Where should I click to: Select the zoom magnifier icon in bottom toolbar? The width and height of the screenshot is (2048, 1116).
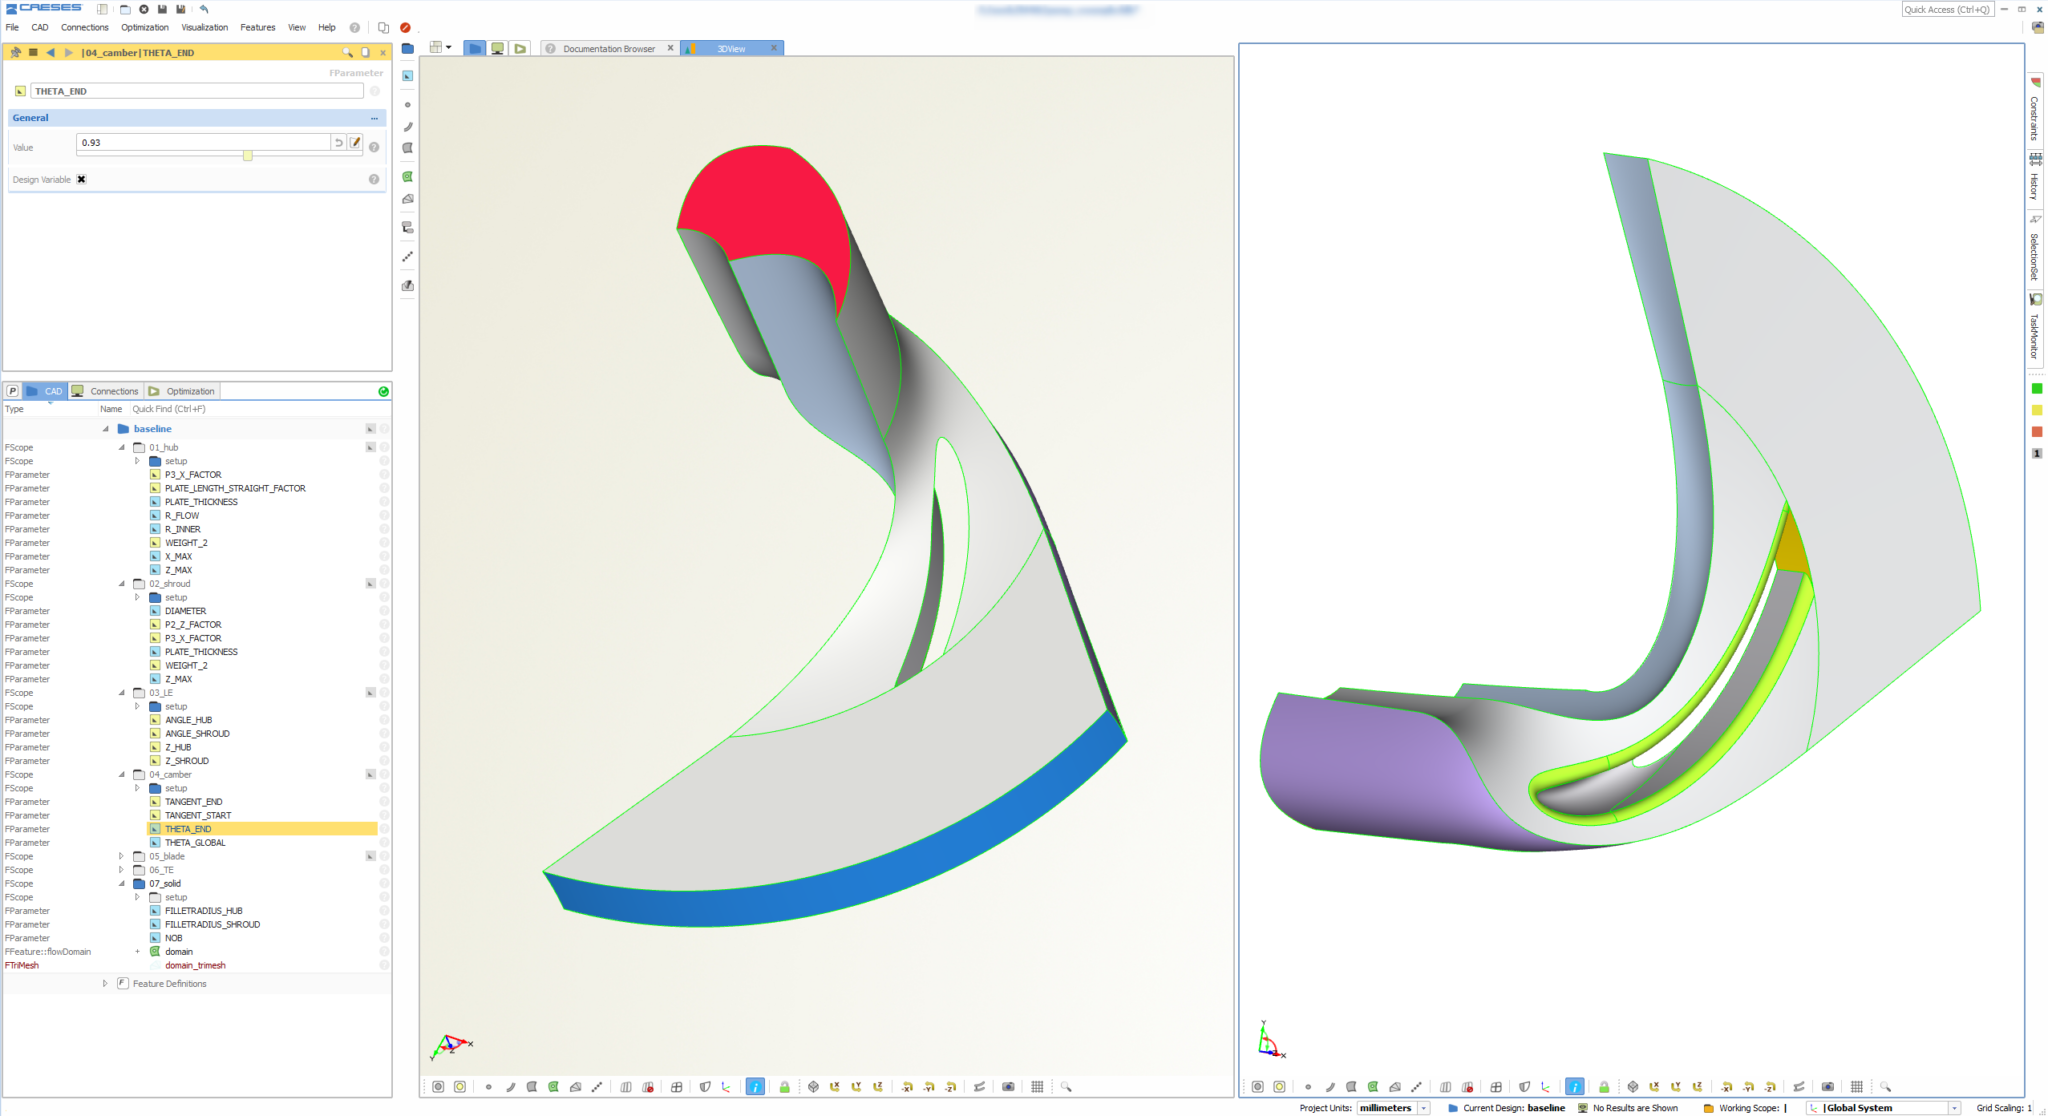coord(1066,1086)
